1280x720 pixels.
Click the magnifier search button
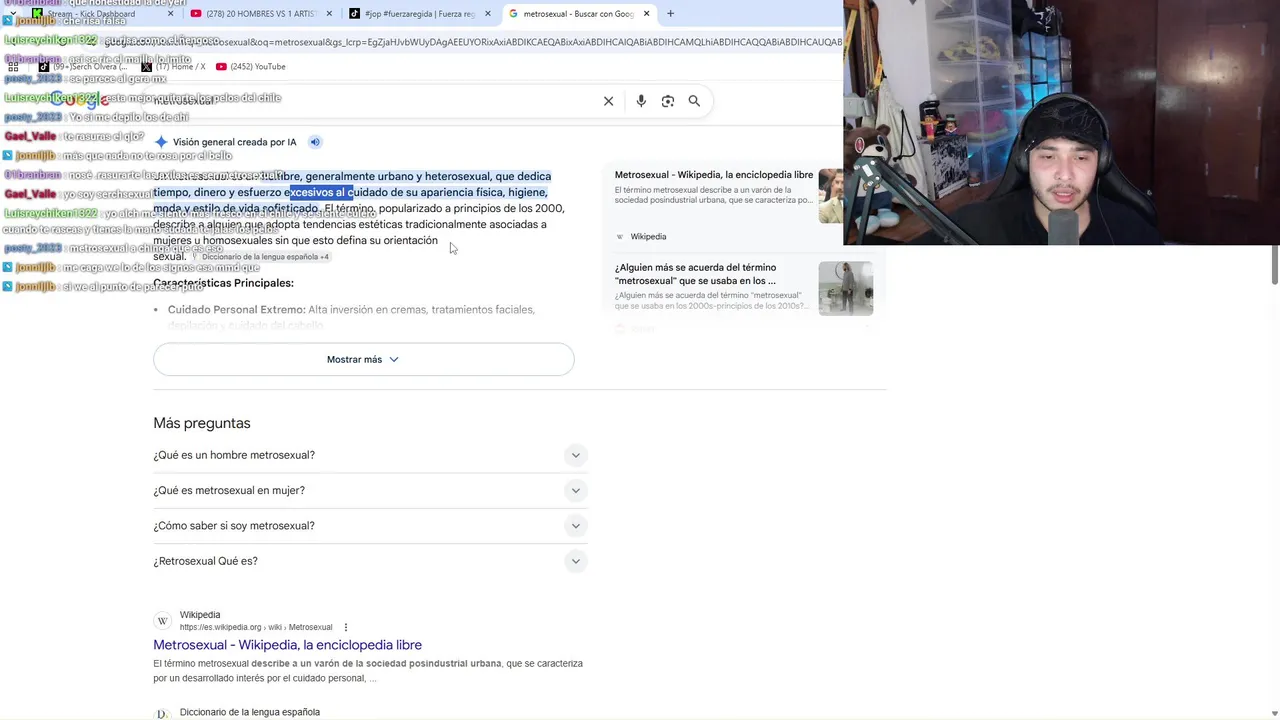(694, 101)
